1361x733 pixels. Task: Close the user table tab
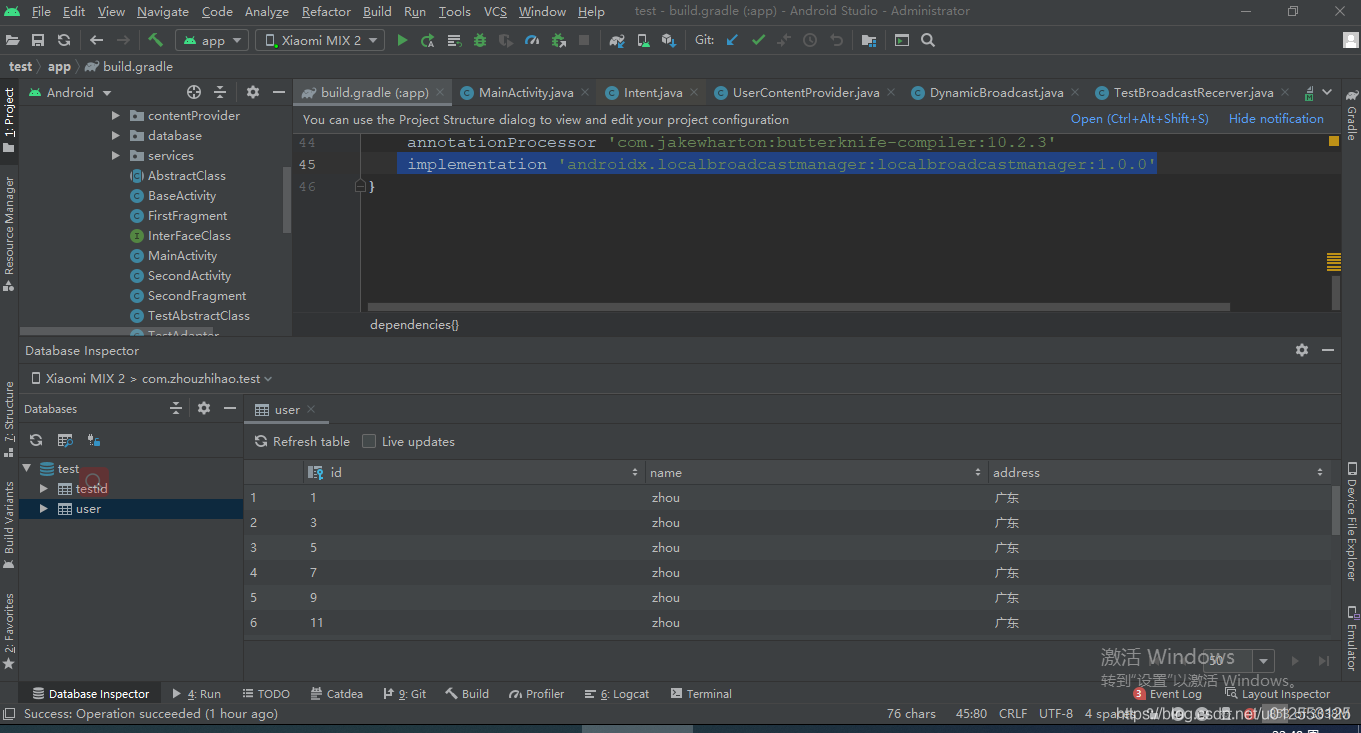coord(311,409)
